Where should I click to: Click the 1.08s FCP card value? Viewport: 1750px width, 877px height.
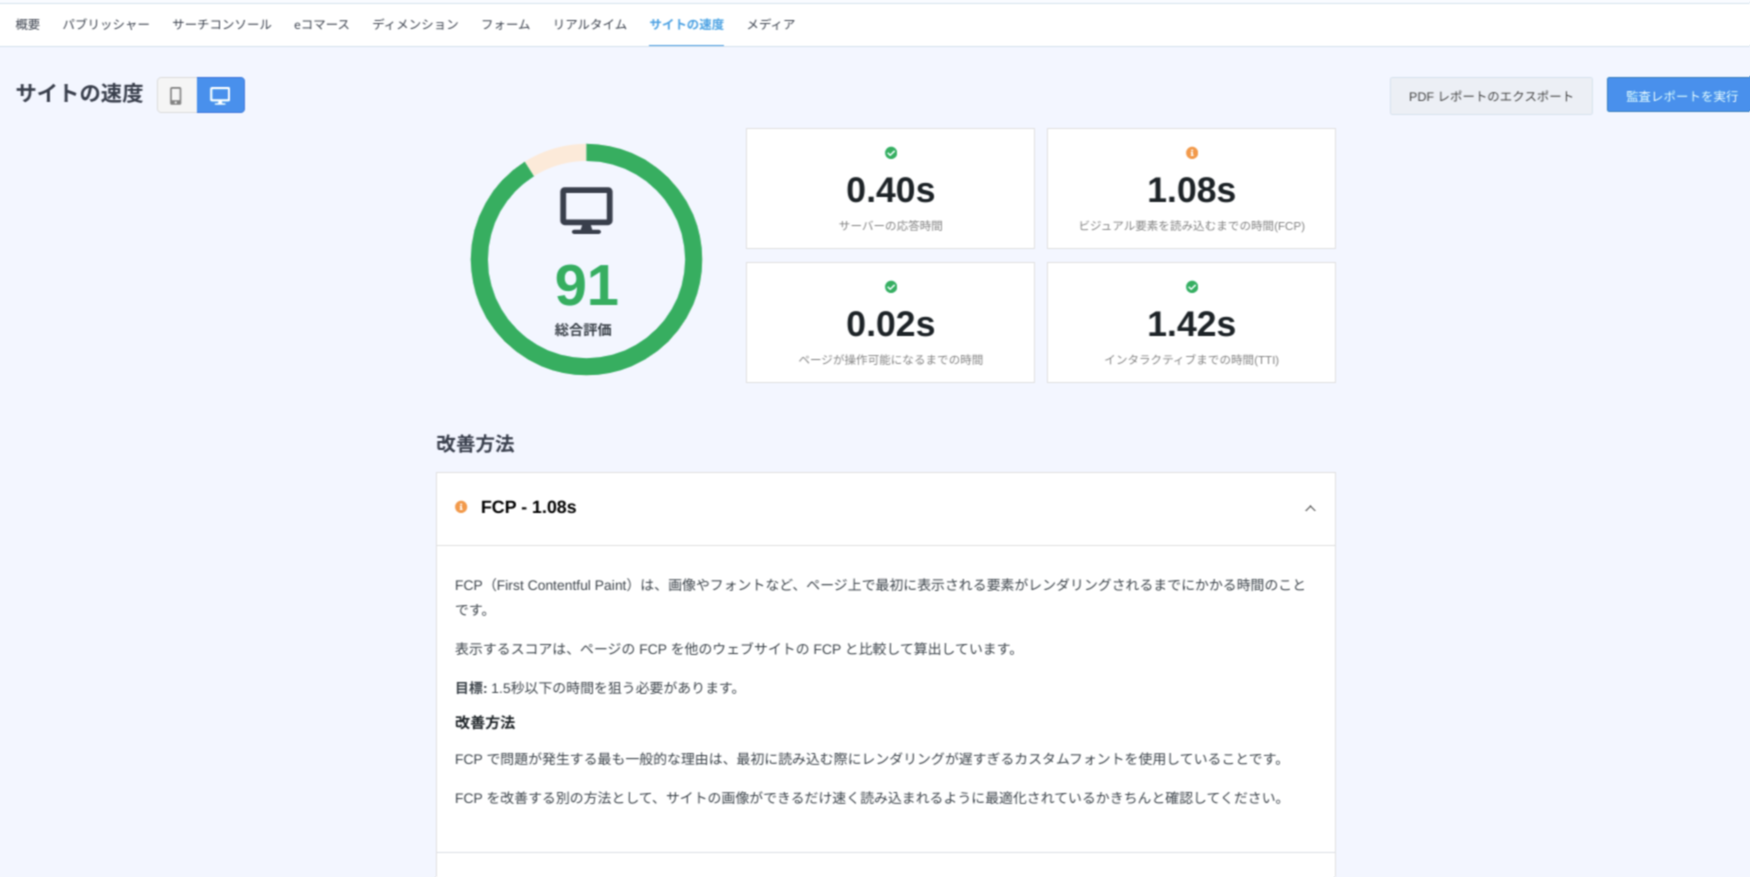click(1191, 190)
